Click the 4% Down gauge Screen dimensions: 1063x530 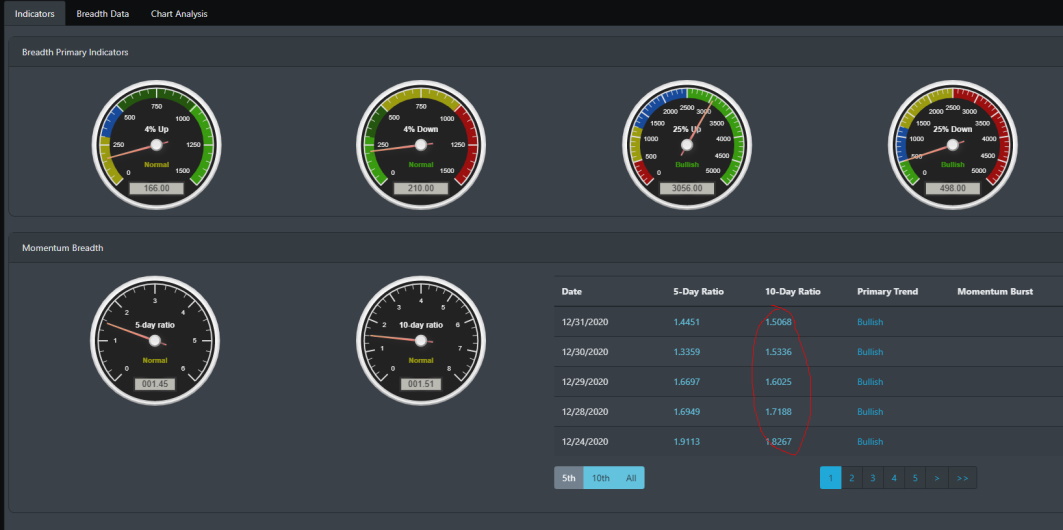[x=421, y=145]
